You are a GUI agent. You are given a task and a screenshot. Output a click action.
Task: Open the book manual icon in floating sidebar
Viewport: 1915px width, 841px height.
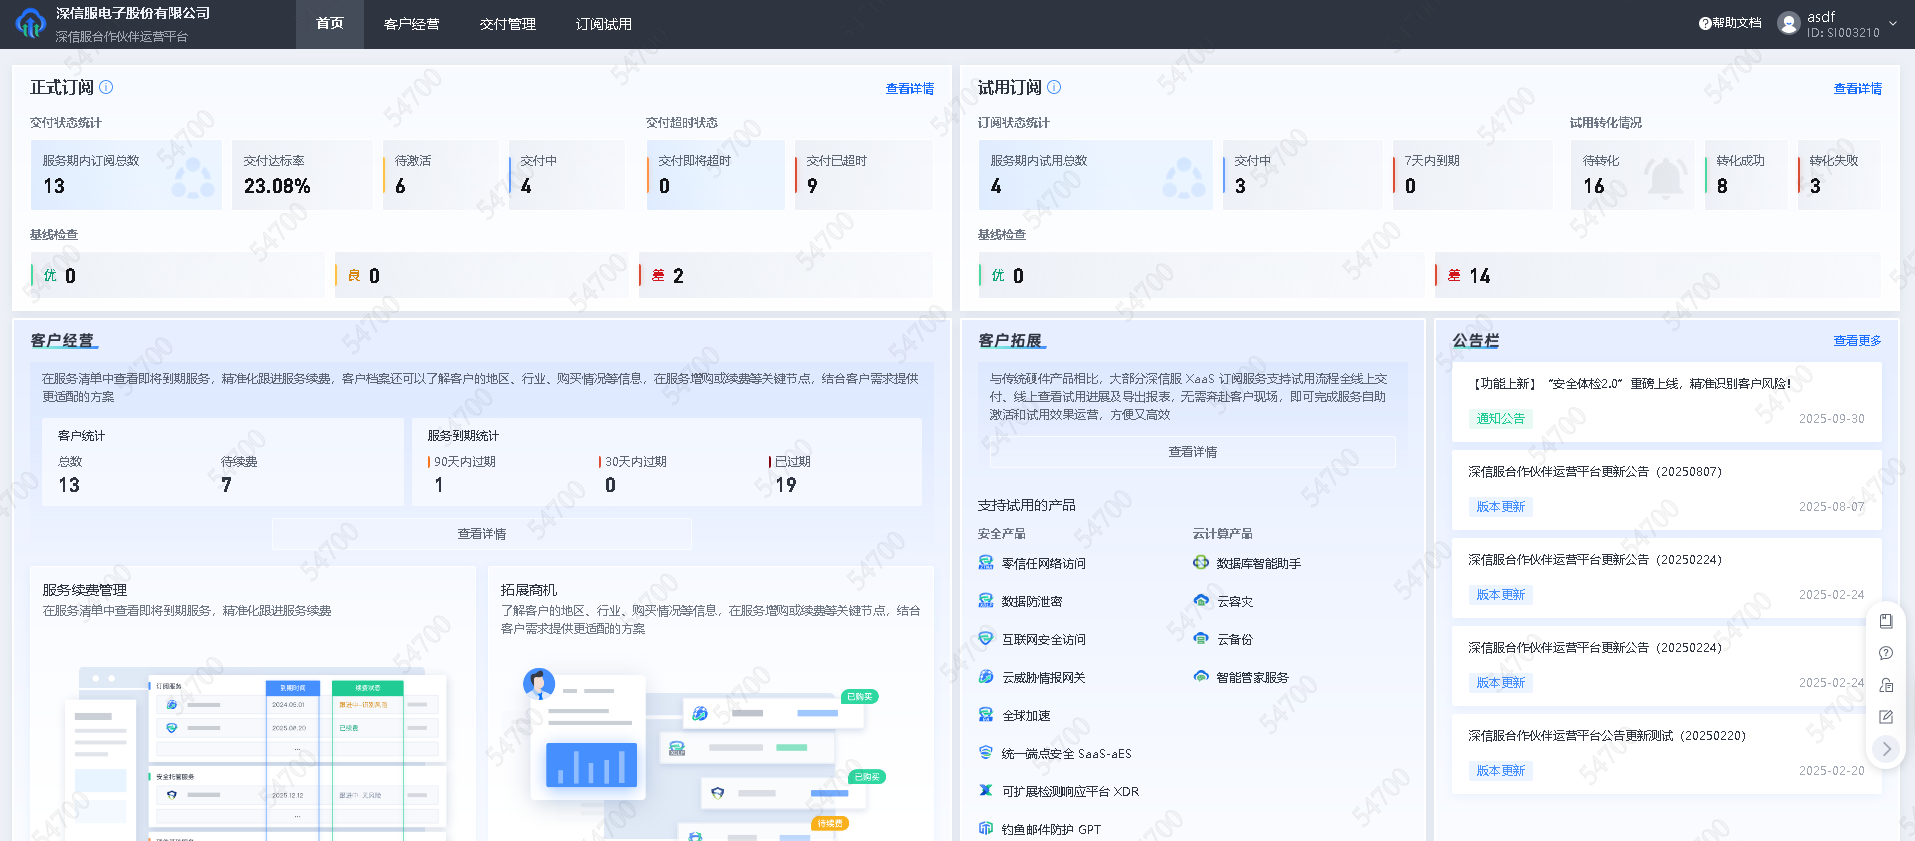pos(1886,621)
